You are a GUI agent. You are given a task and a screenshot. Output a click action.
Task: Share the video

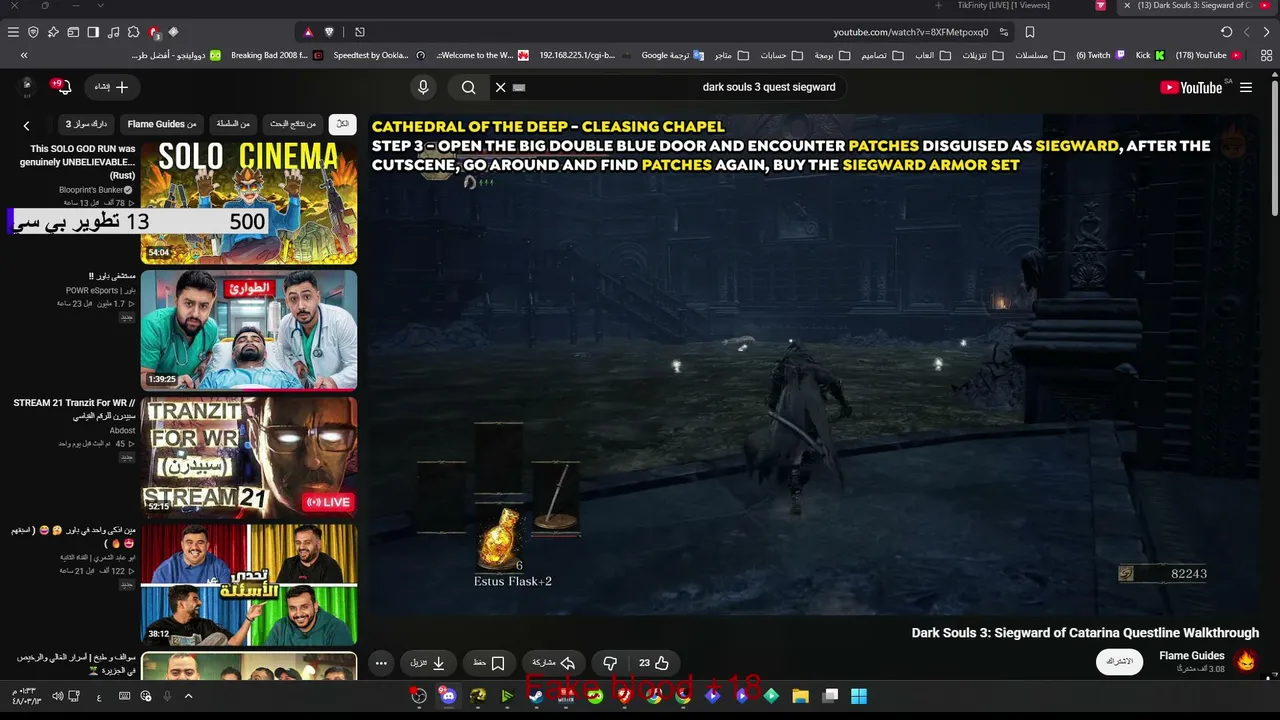(x=553, y=663)
